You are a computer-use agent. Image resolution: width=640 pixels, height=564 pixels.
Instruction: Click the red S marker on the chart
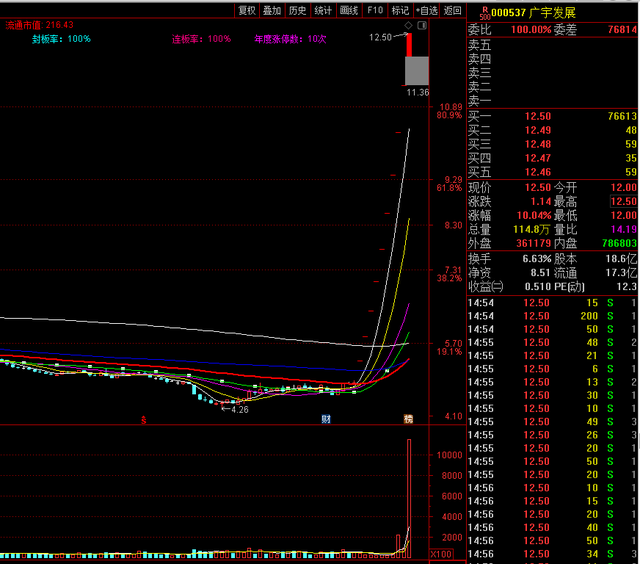tap(144, 420)
